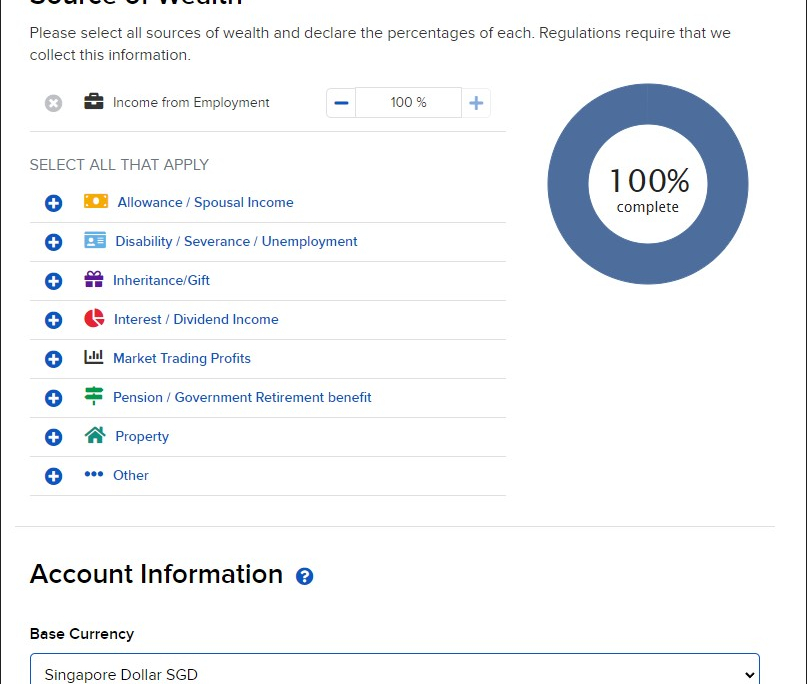Viewport: 807px width, 684px height.
Task: Click the 100 % percentage field
Action: pyautogui.click(x=408, y=103)
